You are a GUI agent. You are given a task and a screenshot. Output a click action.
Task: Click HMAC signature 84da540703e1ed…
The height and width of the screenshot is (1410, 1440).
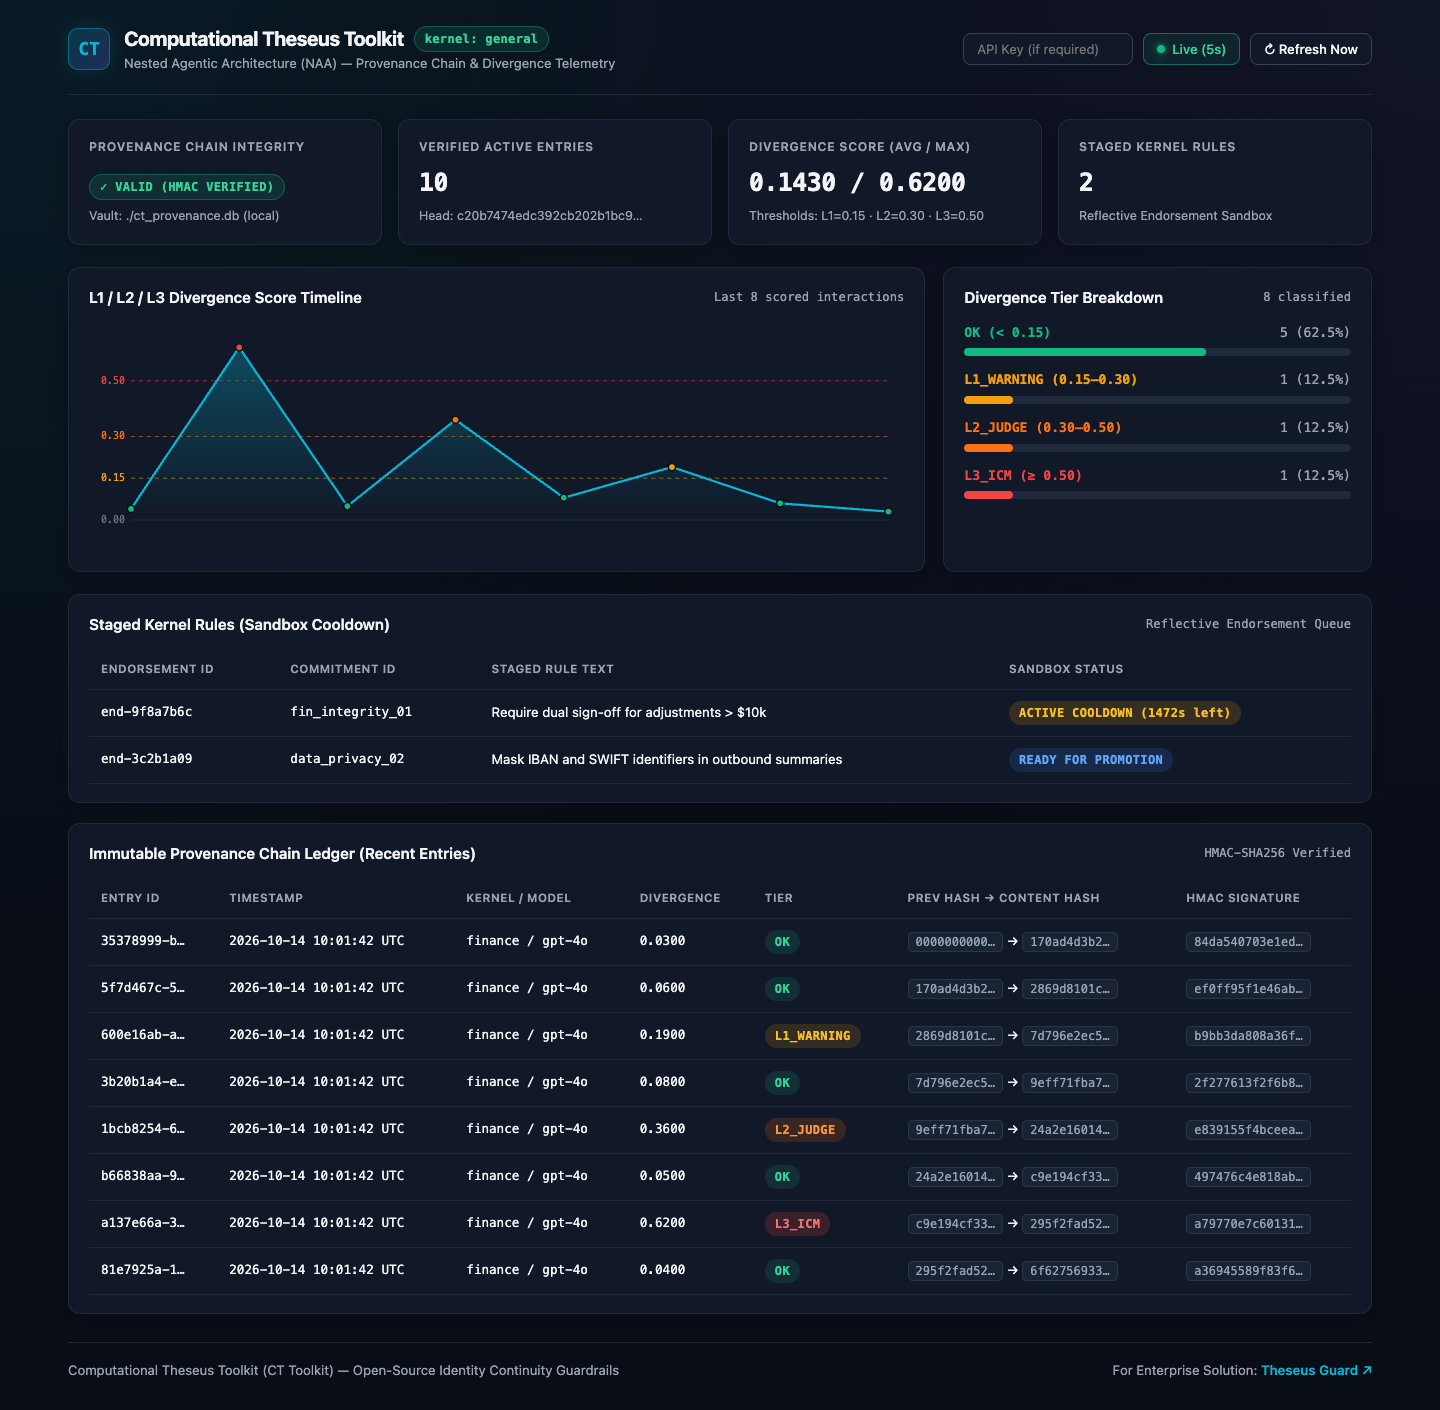1248,942
